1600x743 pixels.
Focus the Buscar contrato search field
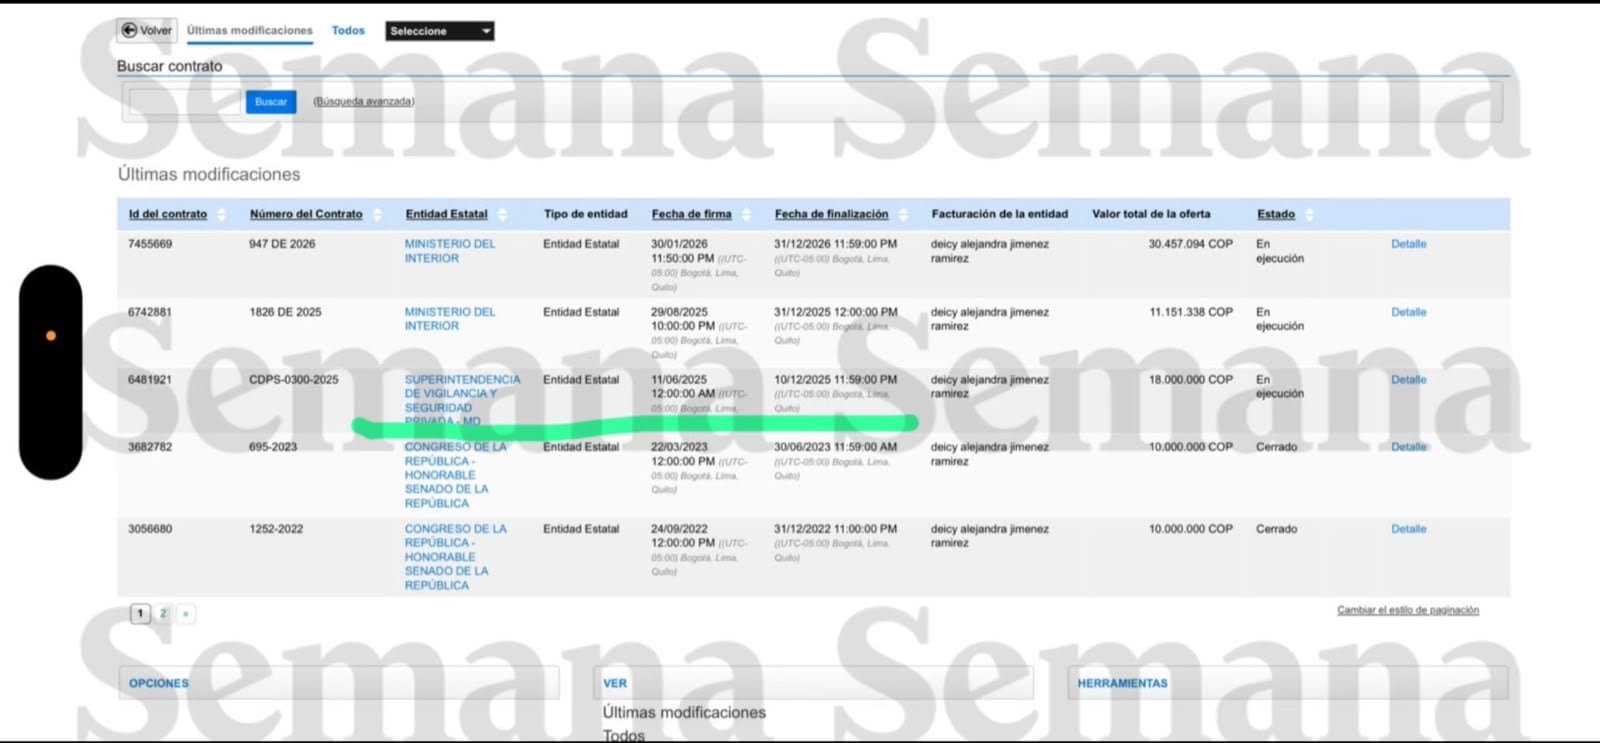(185, 101)
